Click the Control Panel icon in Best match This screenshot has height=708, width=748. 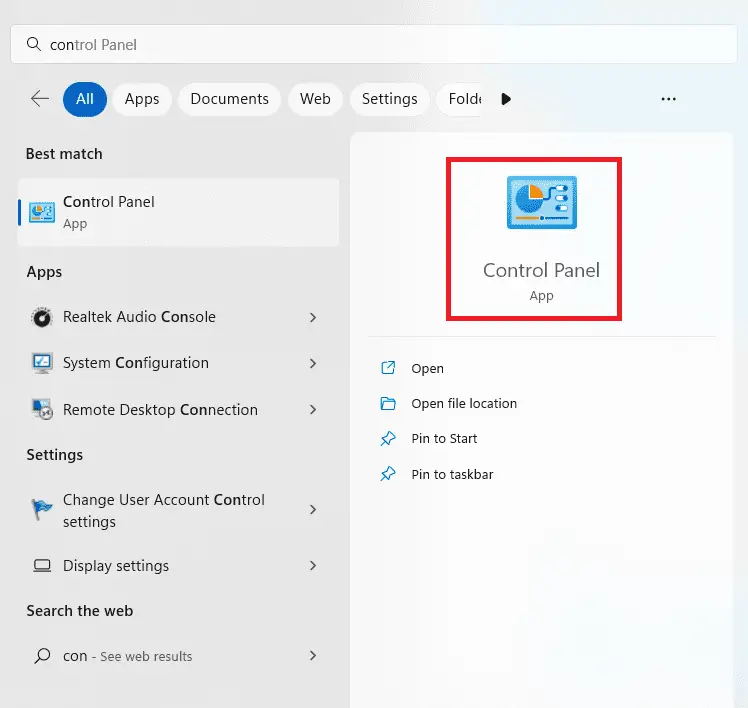[x=42, y=212]
